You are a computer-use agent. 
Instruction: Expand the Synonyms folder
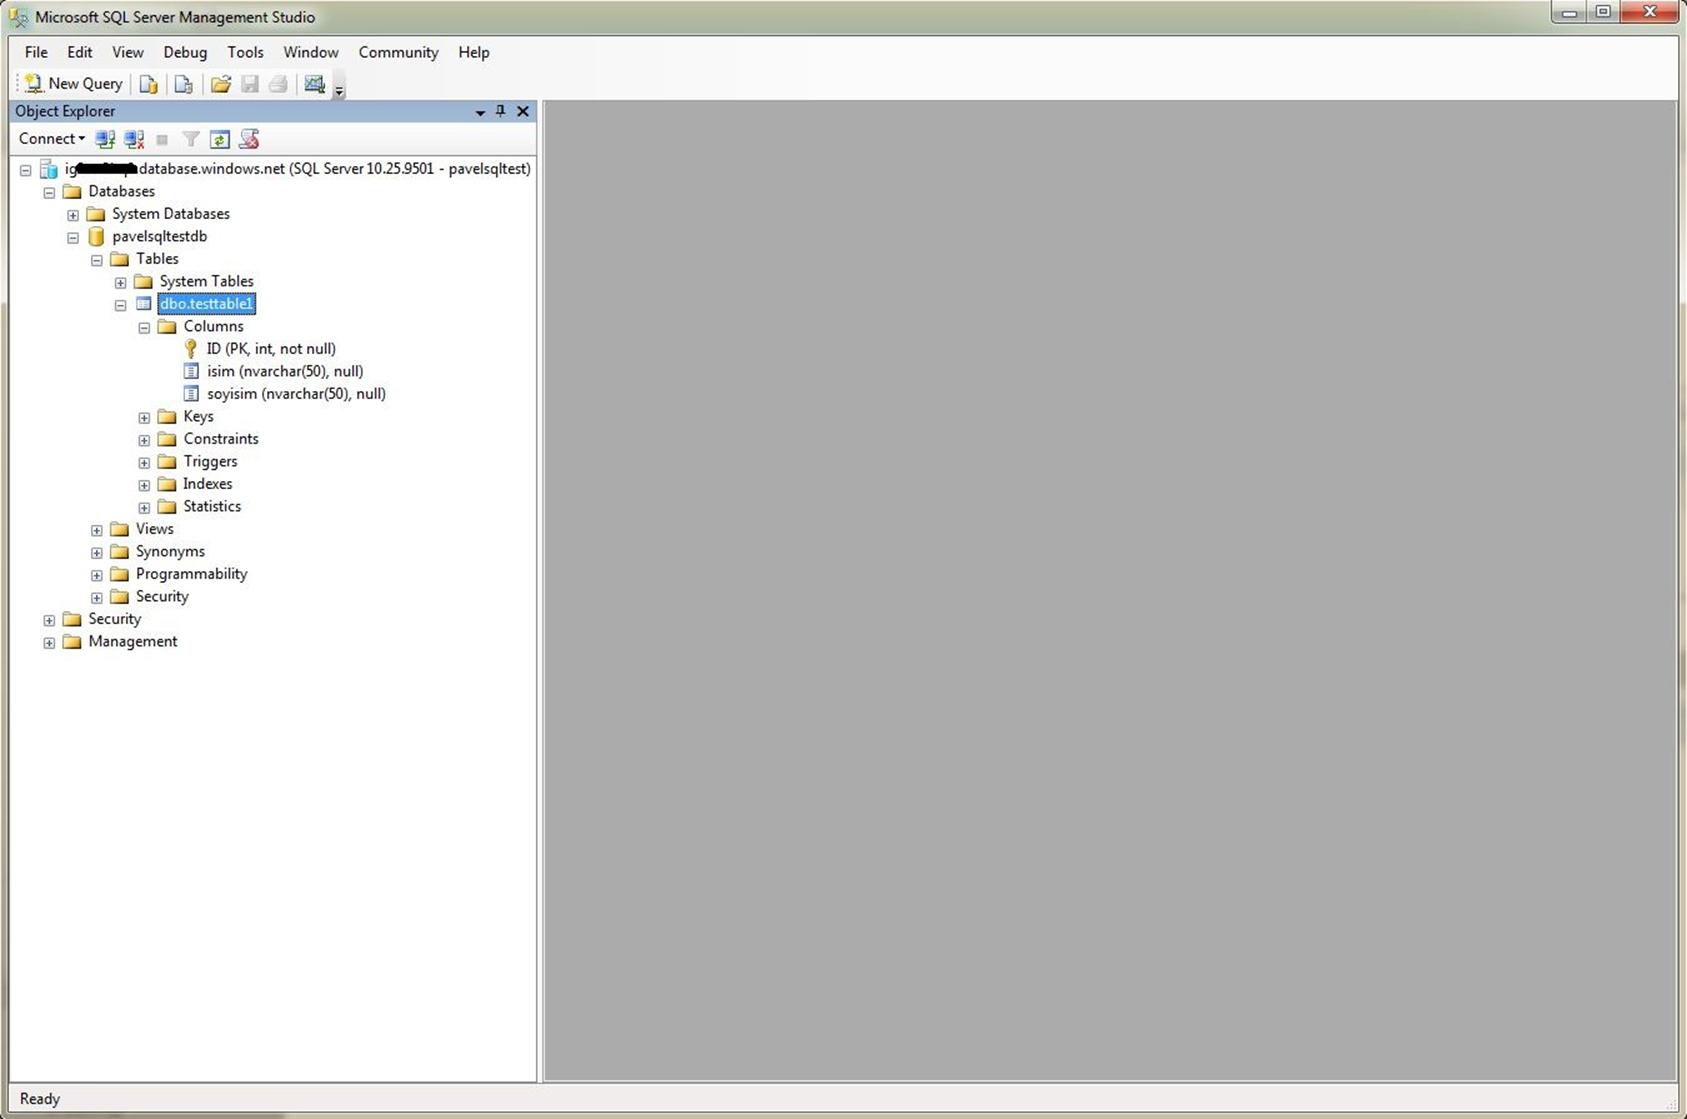(x=97, y=553)
